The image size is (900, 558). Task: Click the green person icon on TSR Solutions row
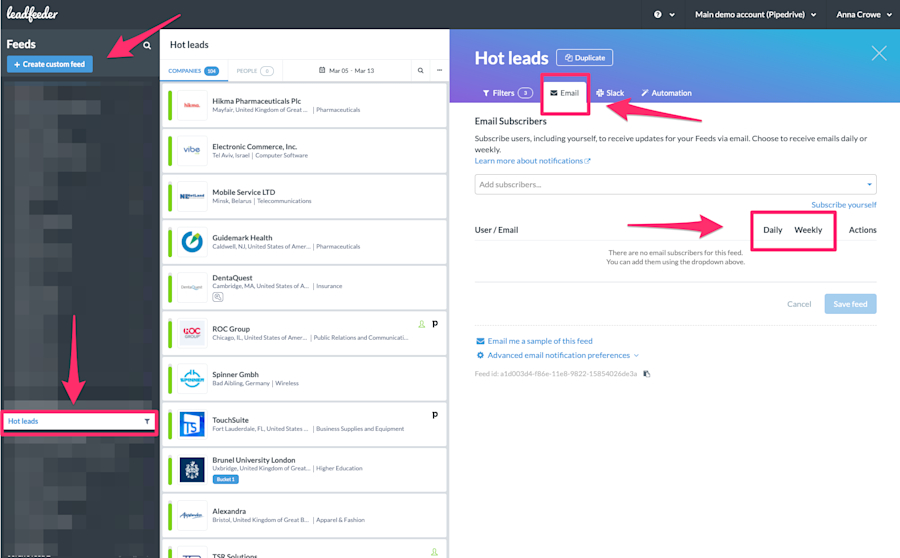pyautogui.click(x=435, y=552)
